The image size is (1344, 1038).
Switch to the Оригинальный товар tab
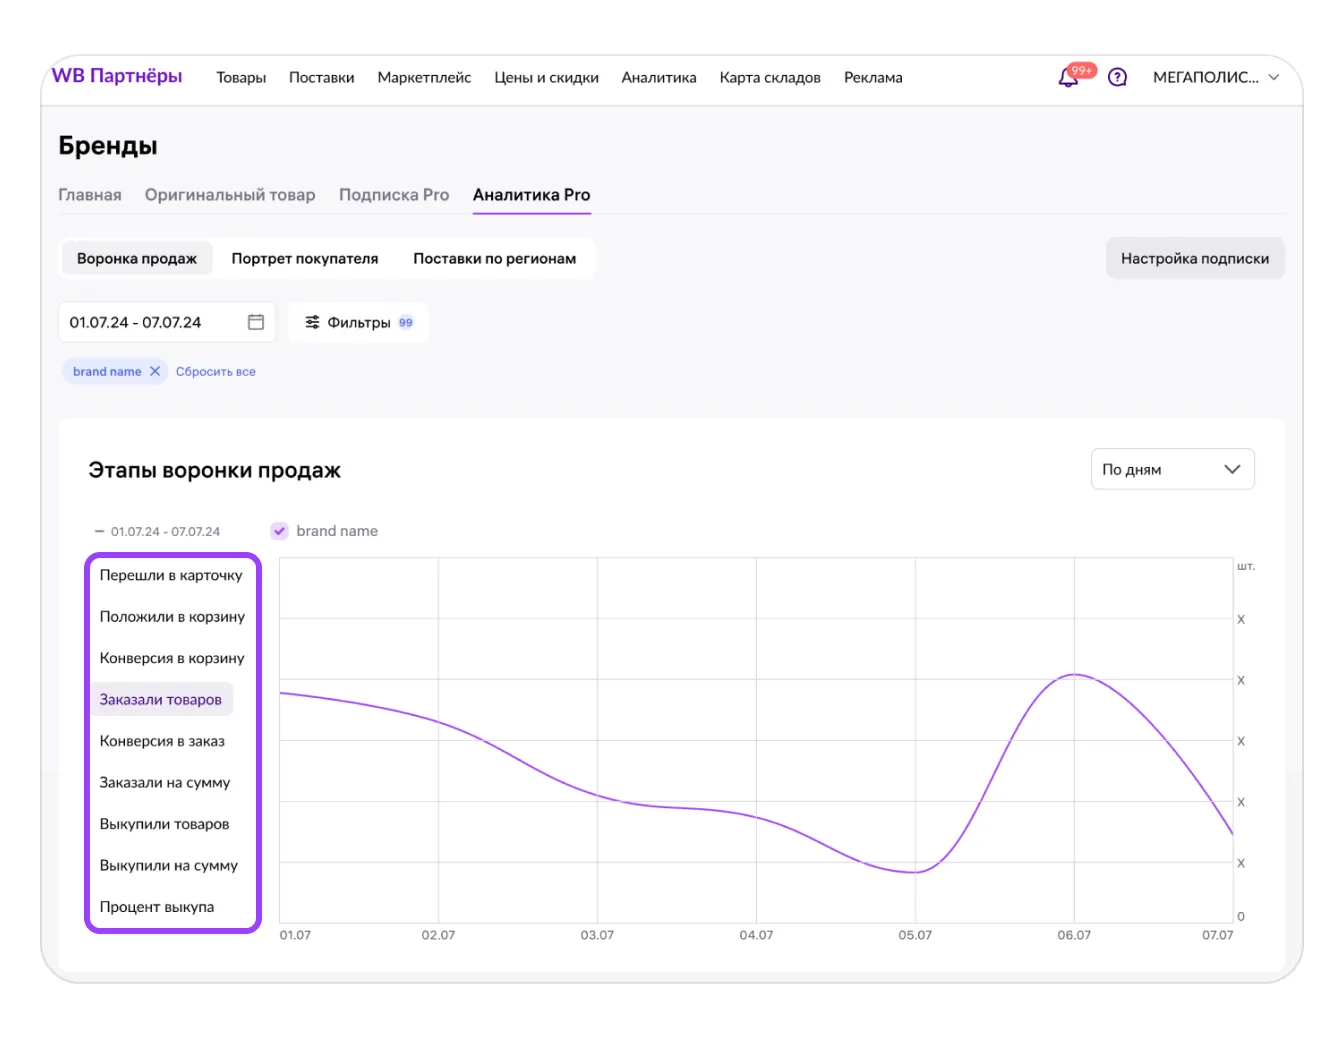point(230,195)
